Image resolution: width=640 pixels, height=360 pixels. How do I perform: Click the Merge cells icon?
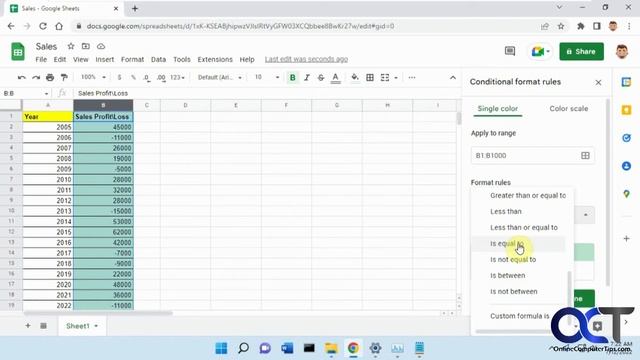pos(385,78)
